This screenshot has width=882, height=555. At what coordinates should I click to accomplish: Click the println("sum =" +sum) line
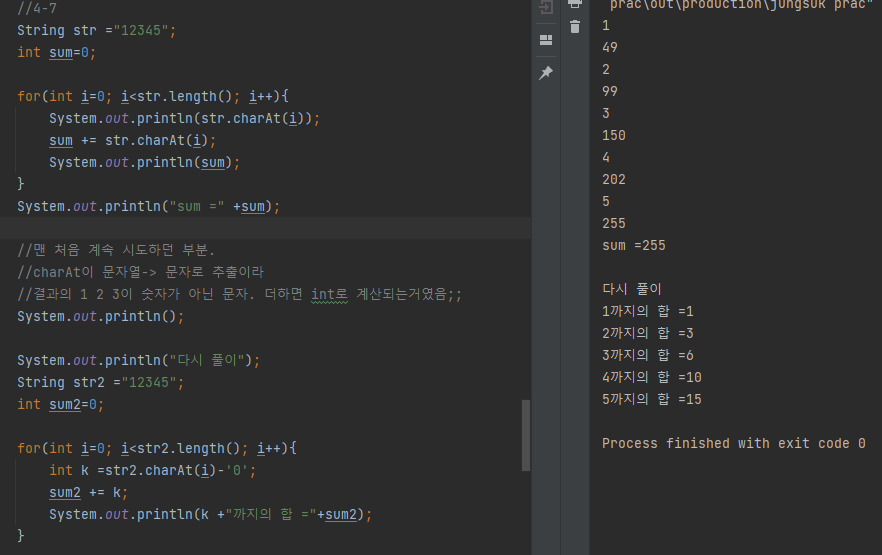pos(148,206)
